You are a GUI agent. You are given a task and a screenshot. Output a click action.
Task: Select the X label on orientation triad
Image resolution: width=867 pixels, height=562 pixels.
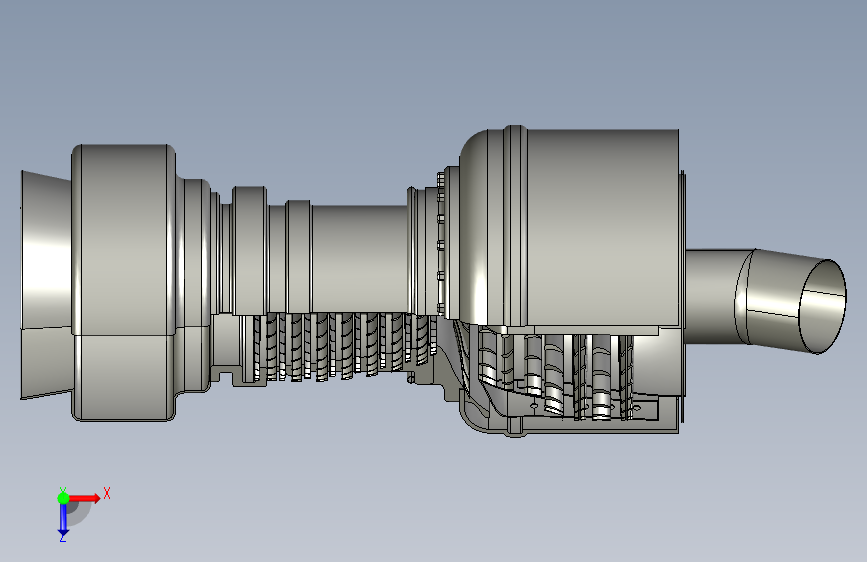pyautogui.click(x=107, y=493)
